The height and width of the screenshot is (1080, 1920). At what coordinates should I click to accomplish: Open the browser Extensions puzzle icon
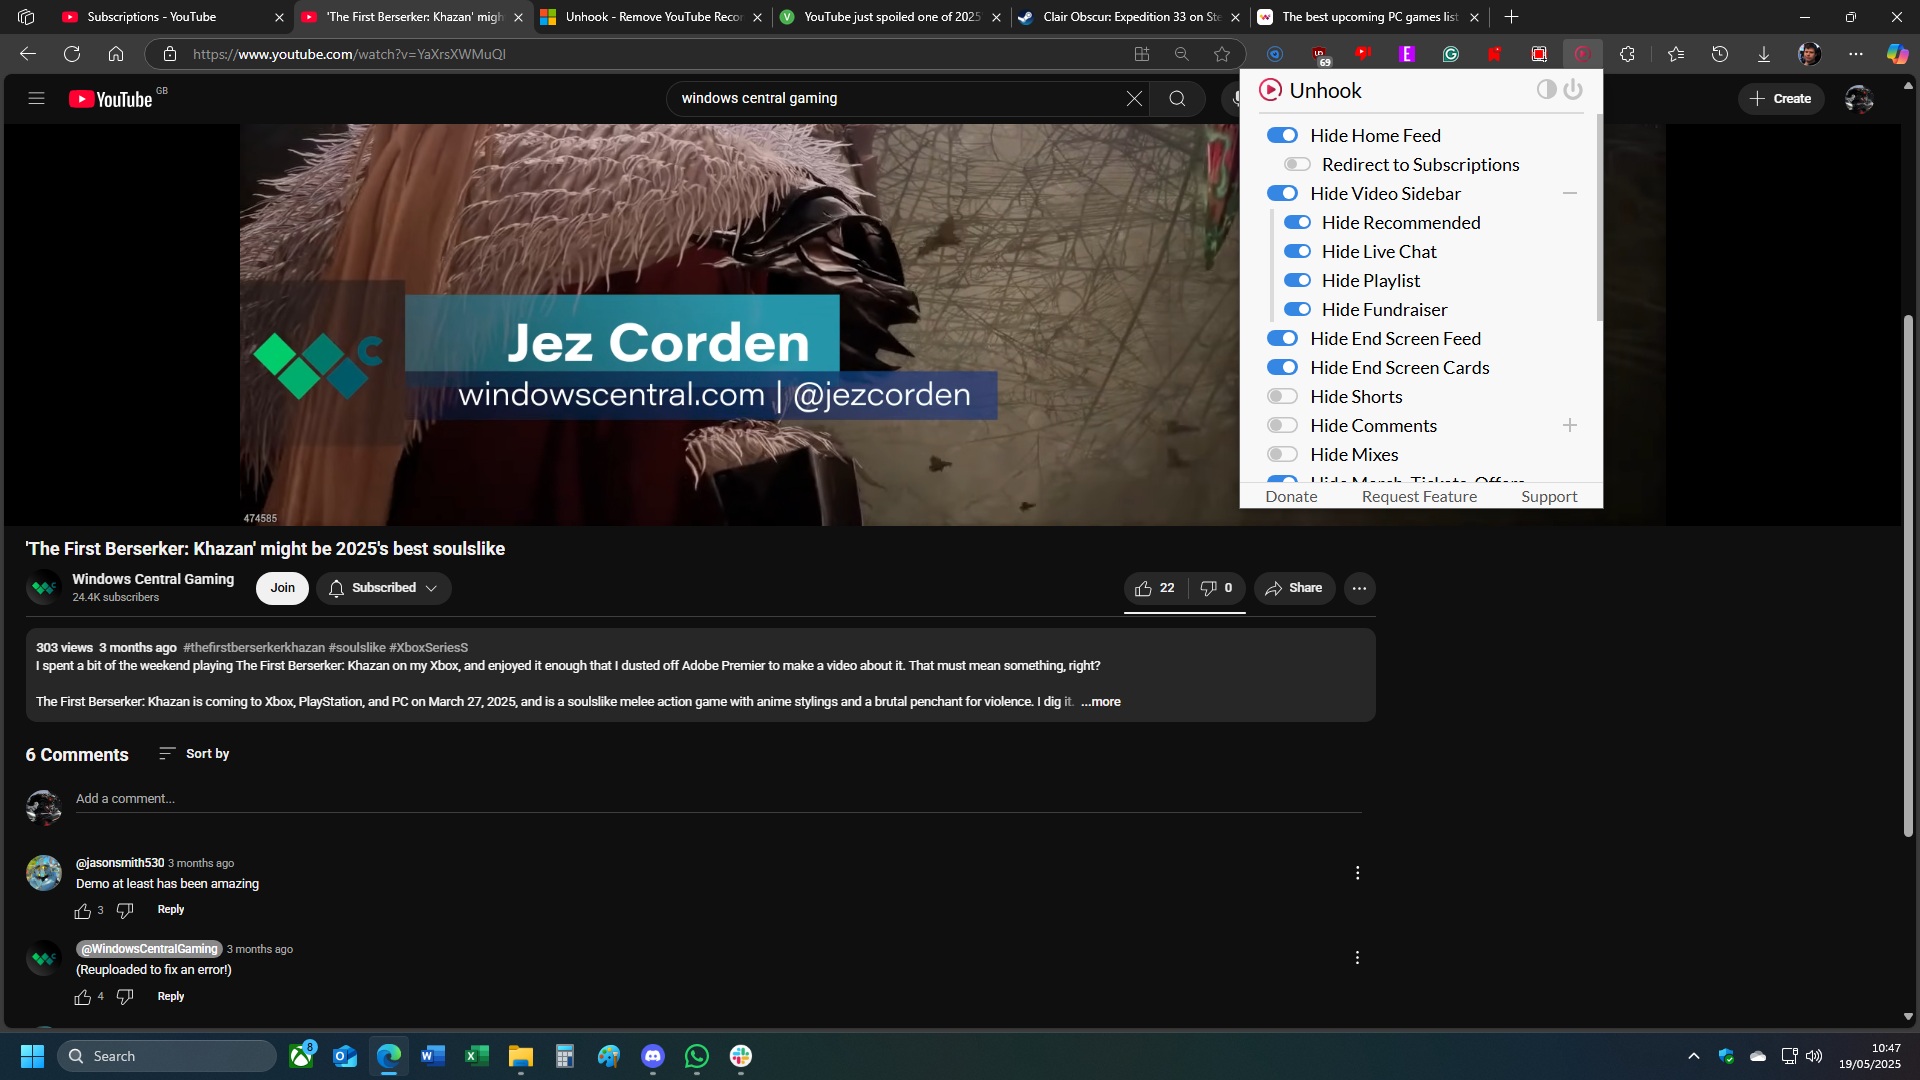click(x=1627, y=54)
